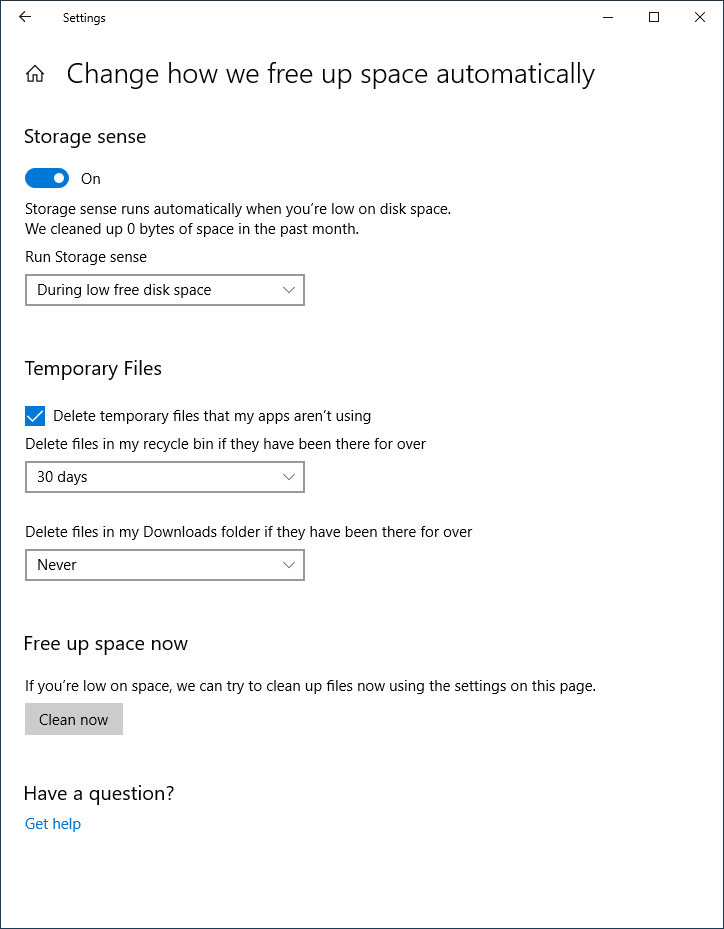Click the 'On' label beside the Storage sense toggle
The image size is (724, 929).
pos(91,179)
